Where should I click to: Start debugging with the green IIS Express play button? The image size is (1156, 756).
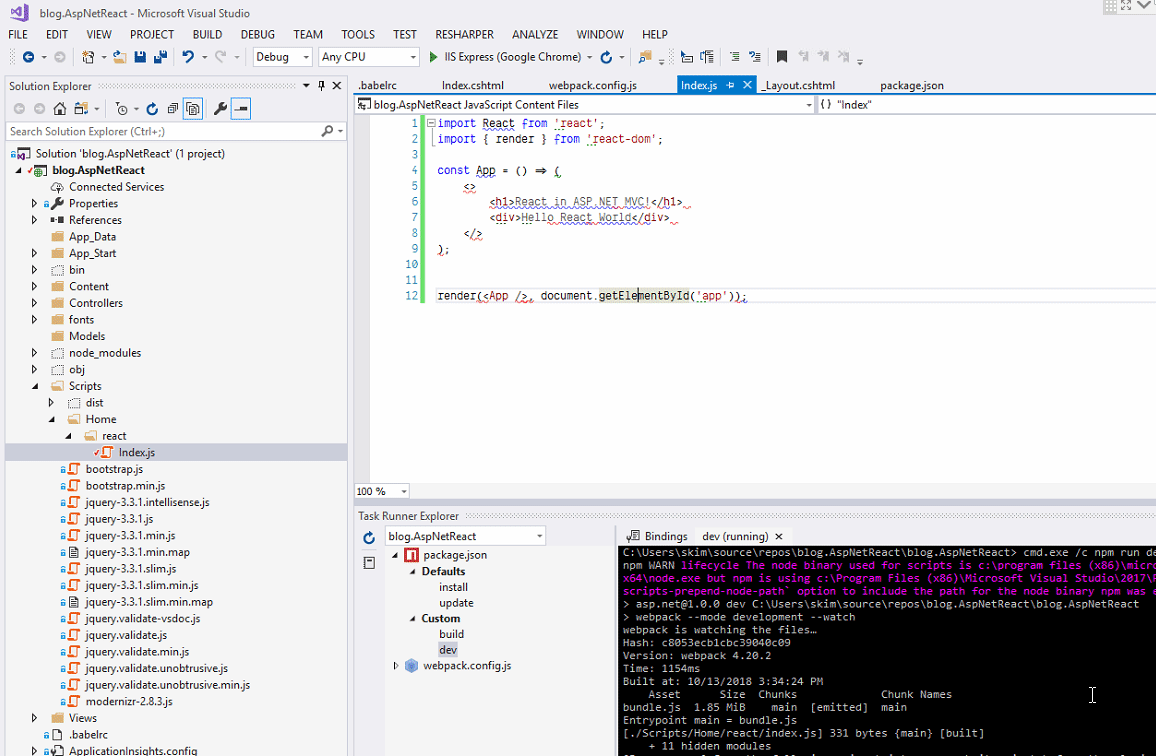click(x=433, y=57)
